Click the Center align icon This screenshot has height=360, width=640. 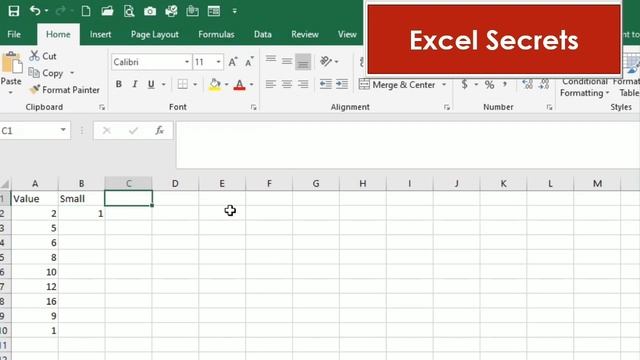click(x=287, y=84)
